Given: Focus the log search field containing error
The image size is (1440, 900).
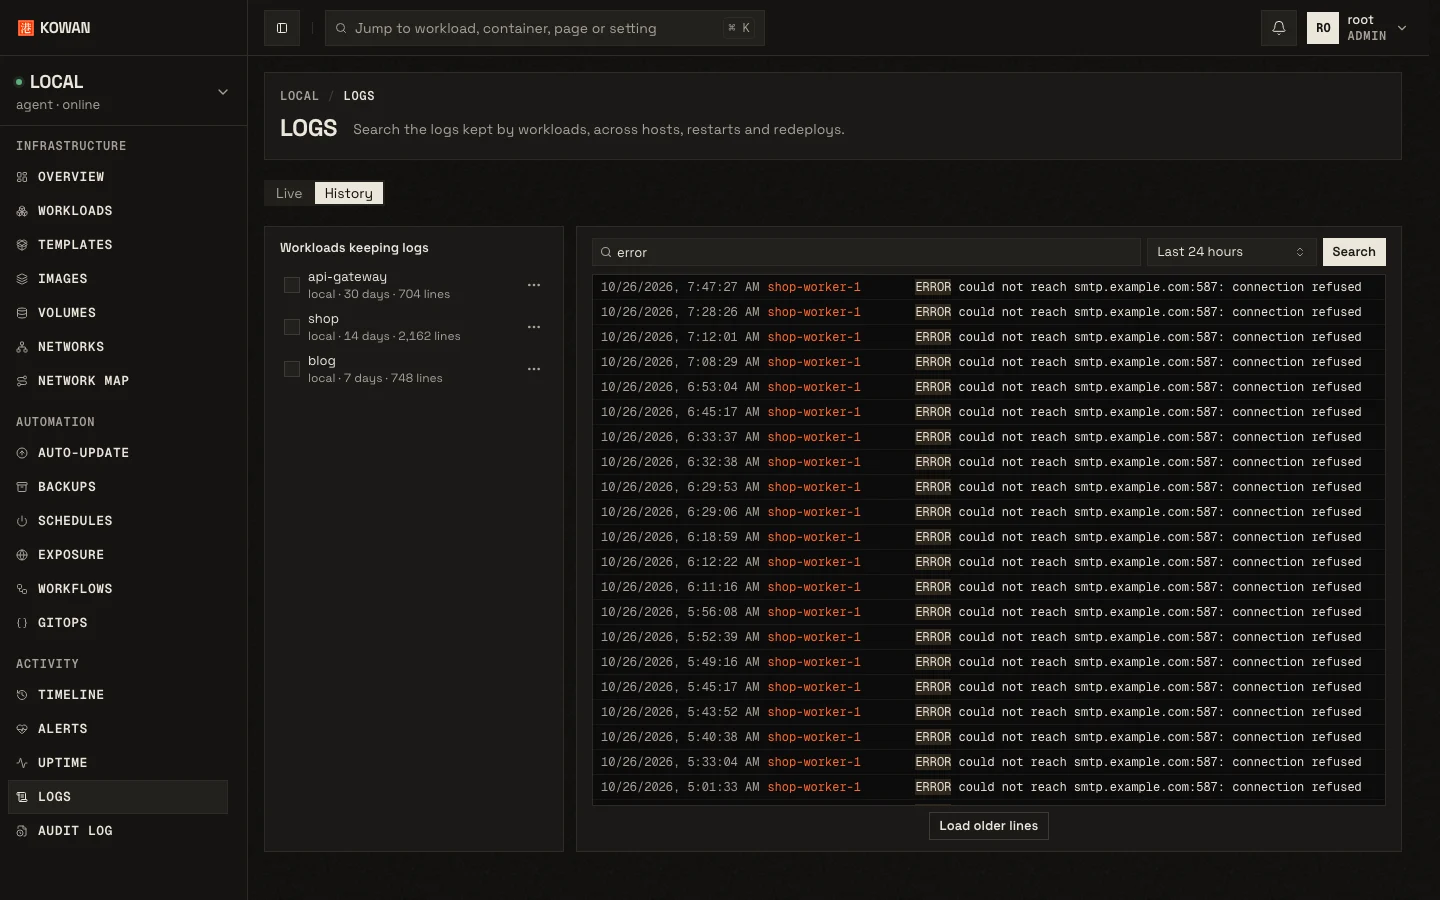Looking at the screenshot, I should click(866, 252).
